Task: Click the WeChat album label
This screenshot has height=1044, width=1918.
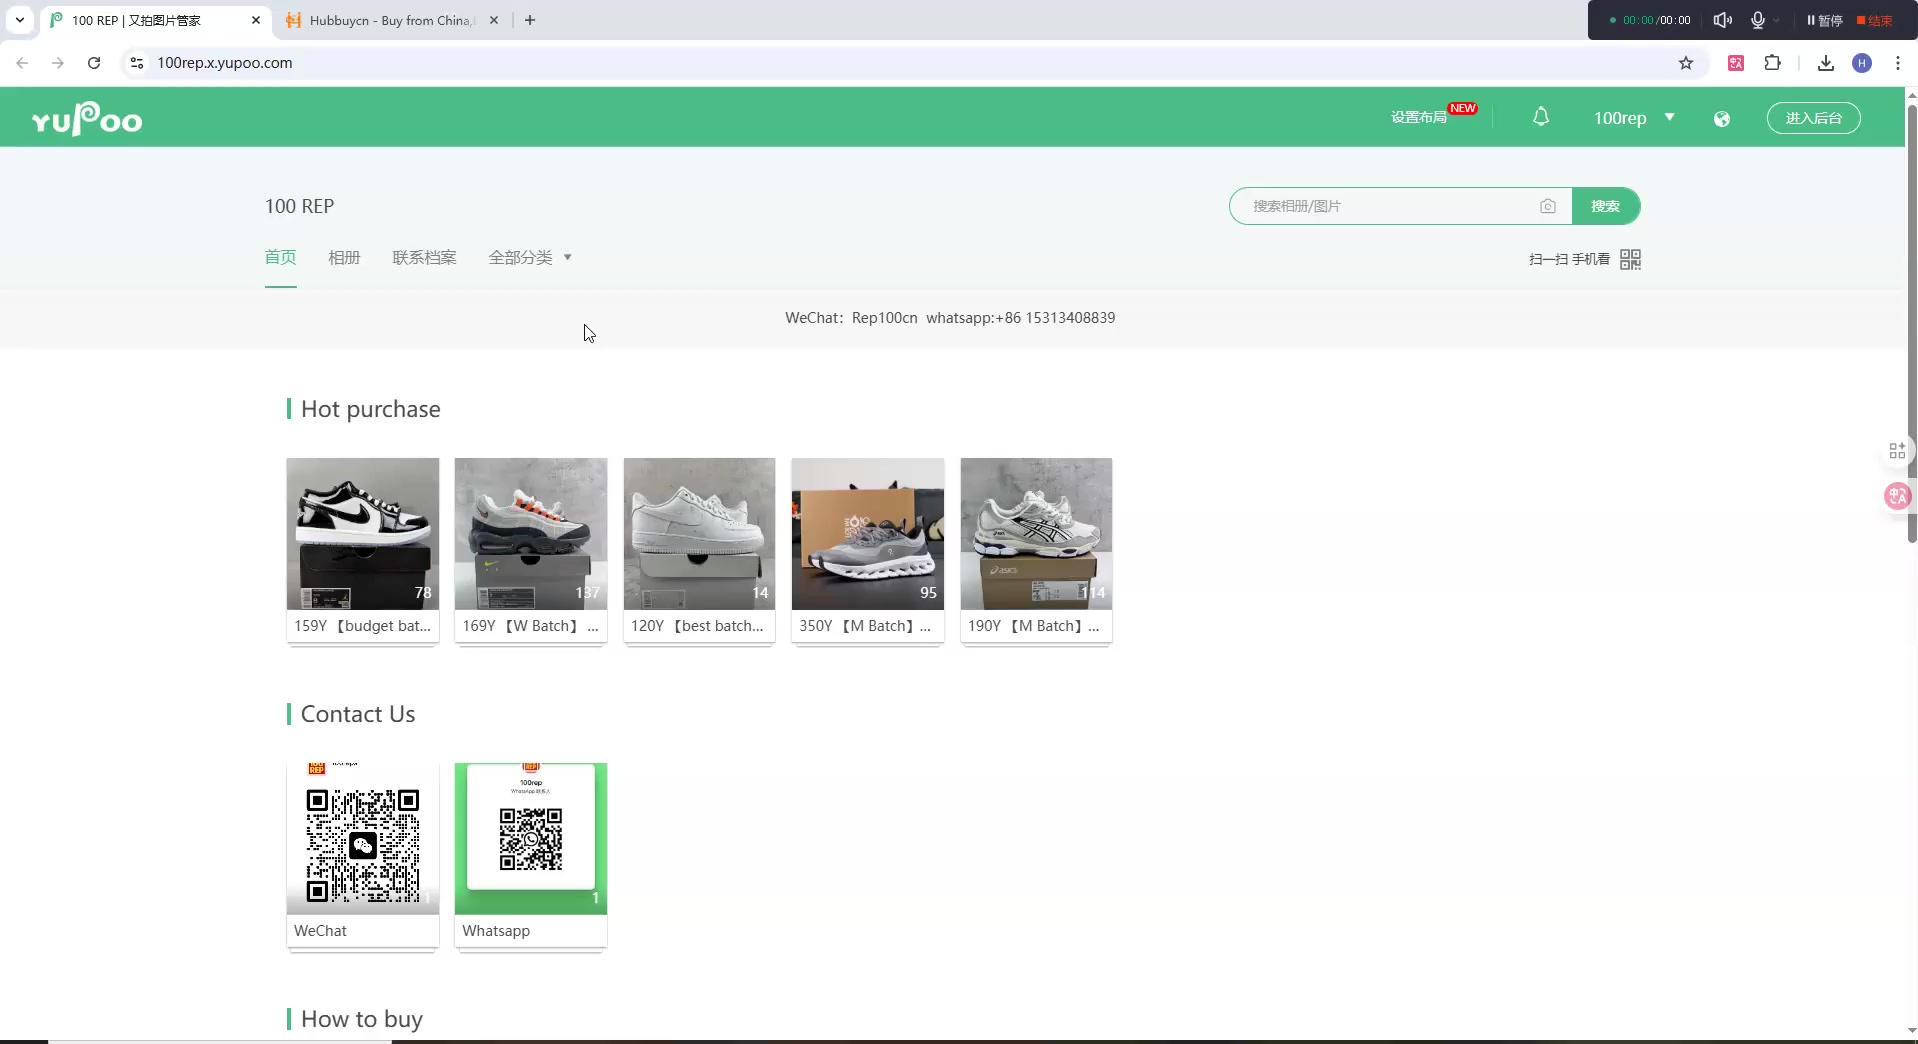Action: click(x=320, y=931)
